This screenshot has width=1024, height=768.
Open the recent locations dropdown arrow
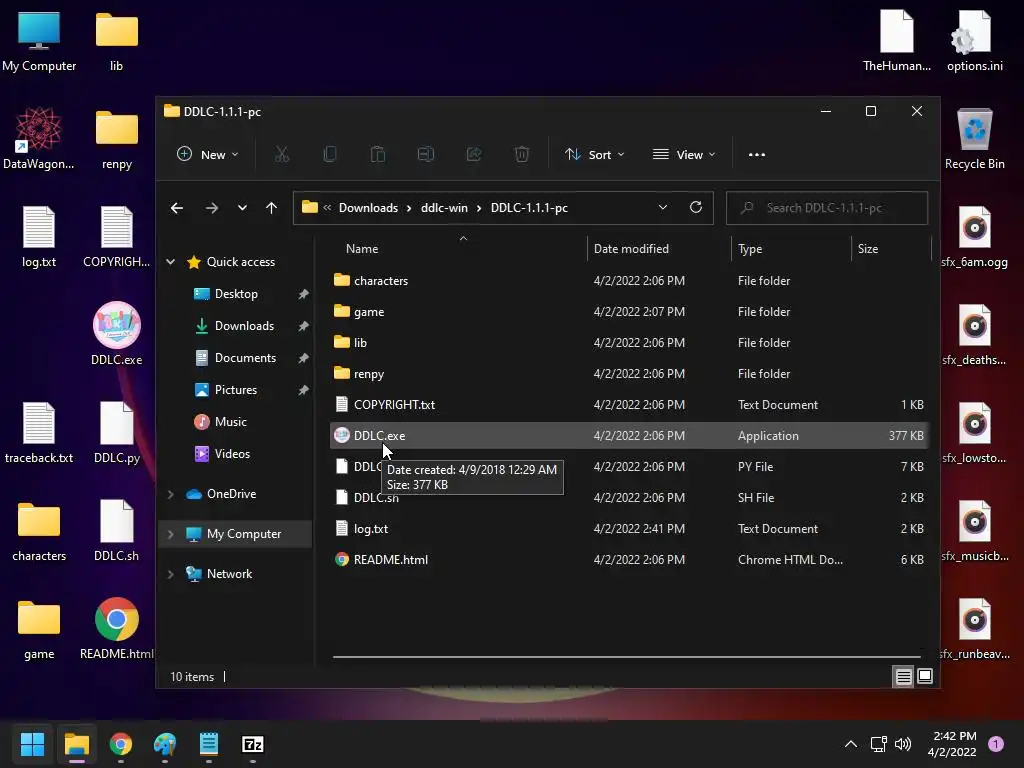pos(242,208)
